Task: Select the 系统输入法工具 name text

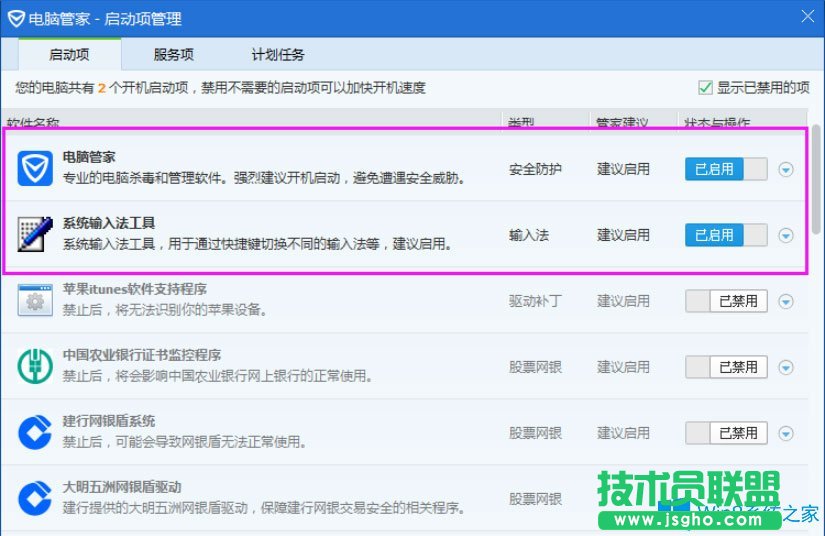Action: (109, 223)
